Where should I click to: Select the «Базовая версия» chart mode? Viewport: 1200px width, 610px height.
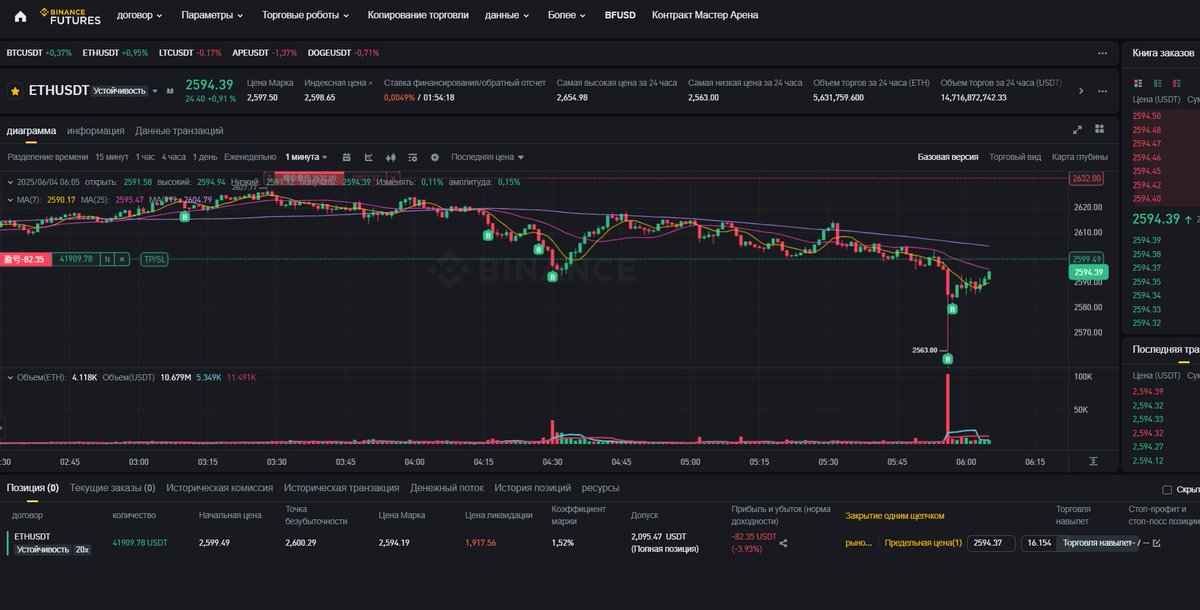click(x=948, y=157)
